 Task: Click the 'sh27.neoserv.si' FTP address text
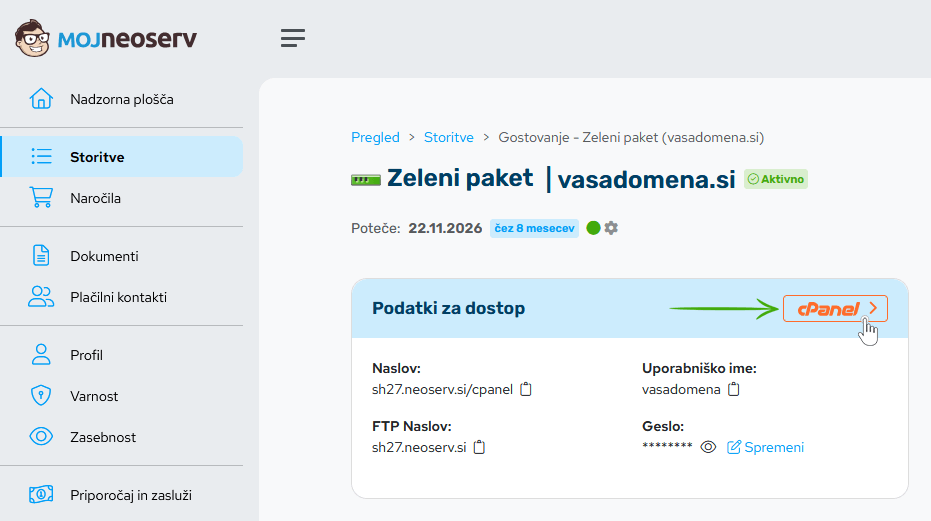(419, 447)
